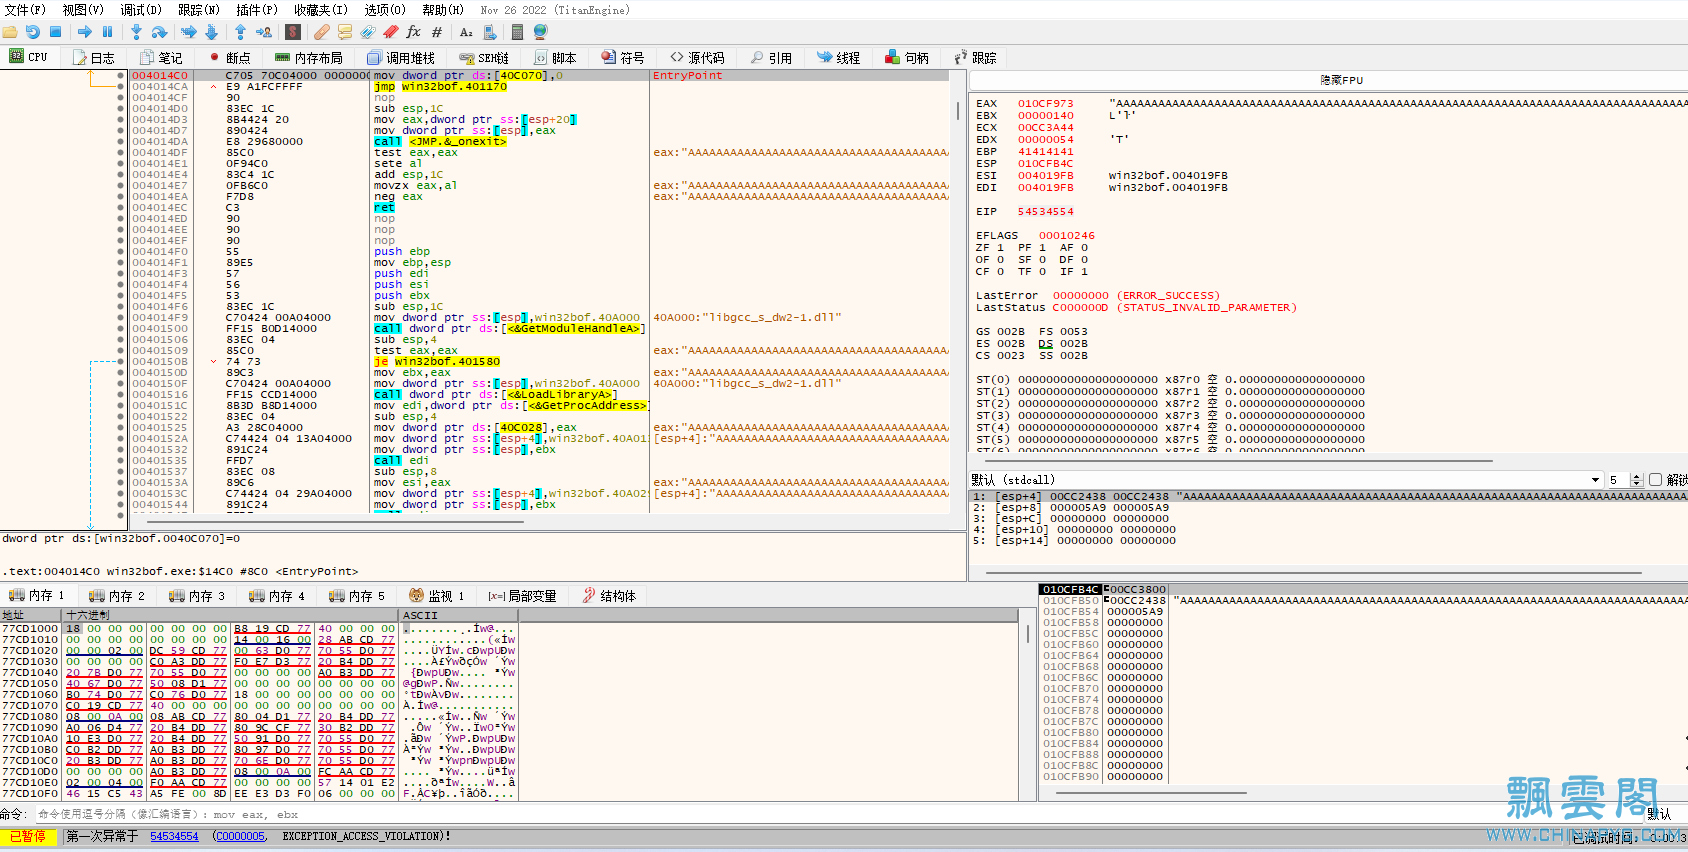Viewport: 1688px width, 852px height.
Task: Select the 内存 2 dump tab
Action: 118,596
